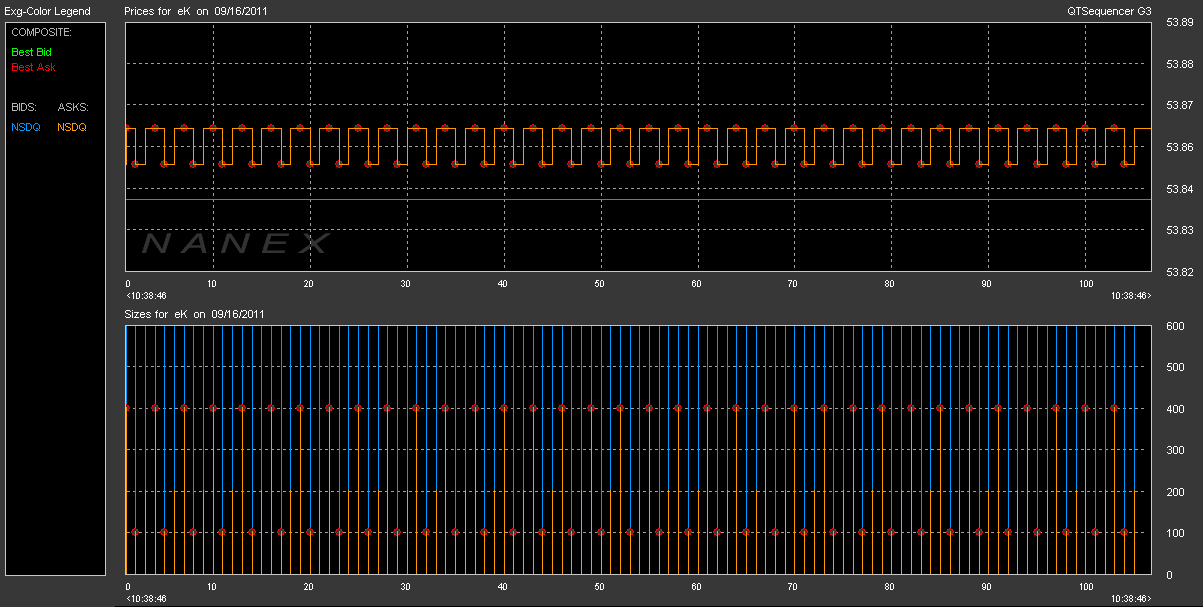Click the Exg-Color Legend panel title
The height and width of the screenshot is (607, 1203).
(47, 12)
